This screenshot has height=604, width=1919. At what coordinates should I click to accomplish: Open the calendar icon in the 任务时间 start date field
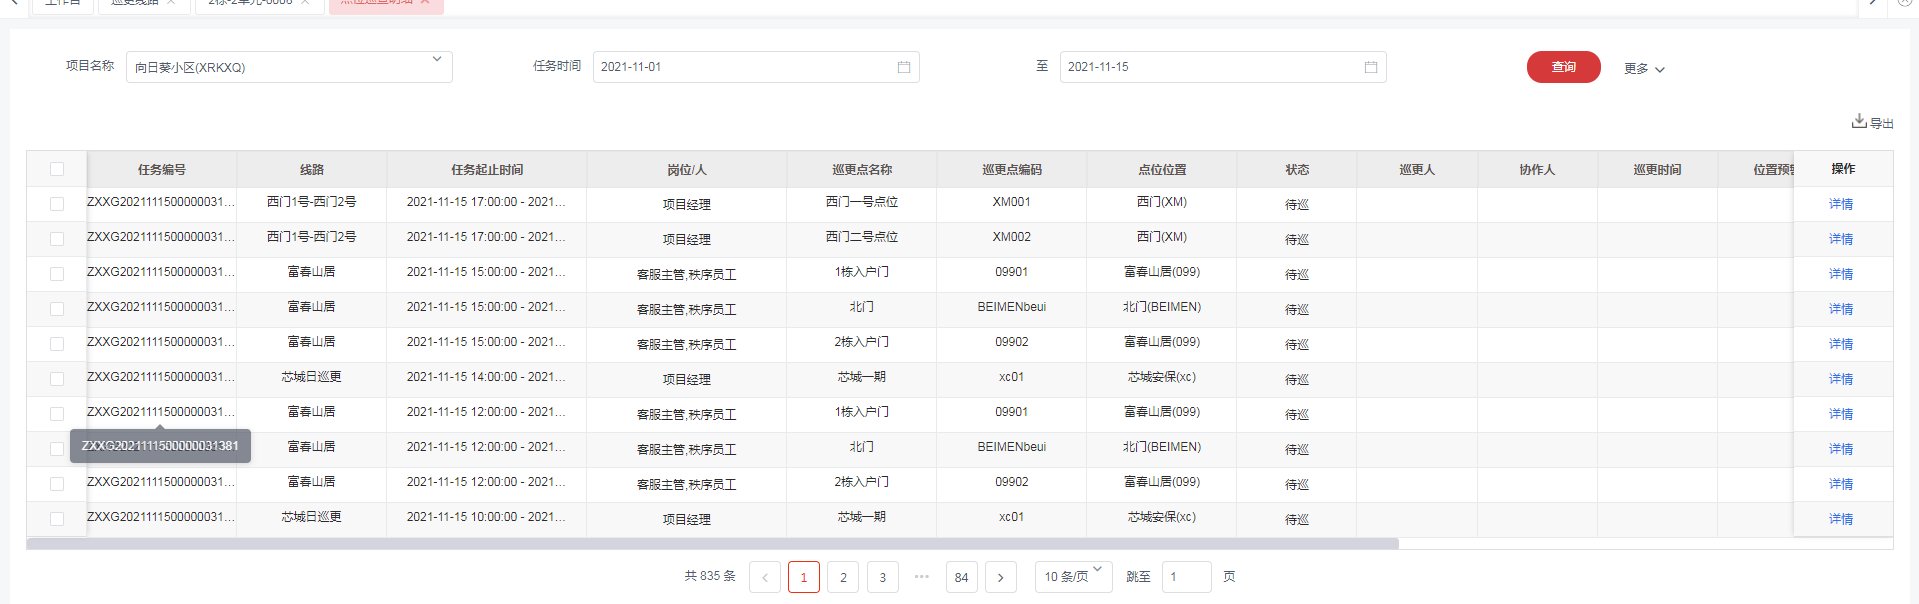[903, 67]
